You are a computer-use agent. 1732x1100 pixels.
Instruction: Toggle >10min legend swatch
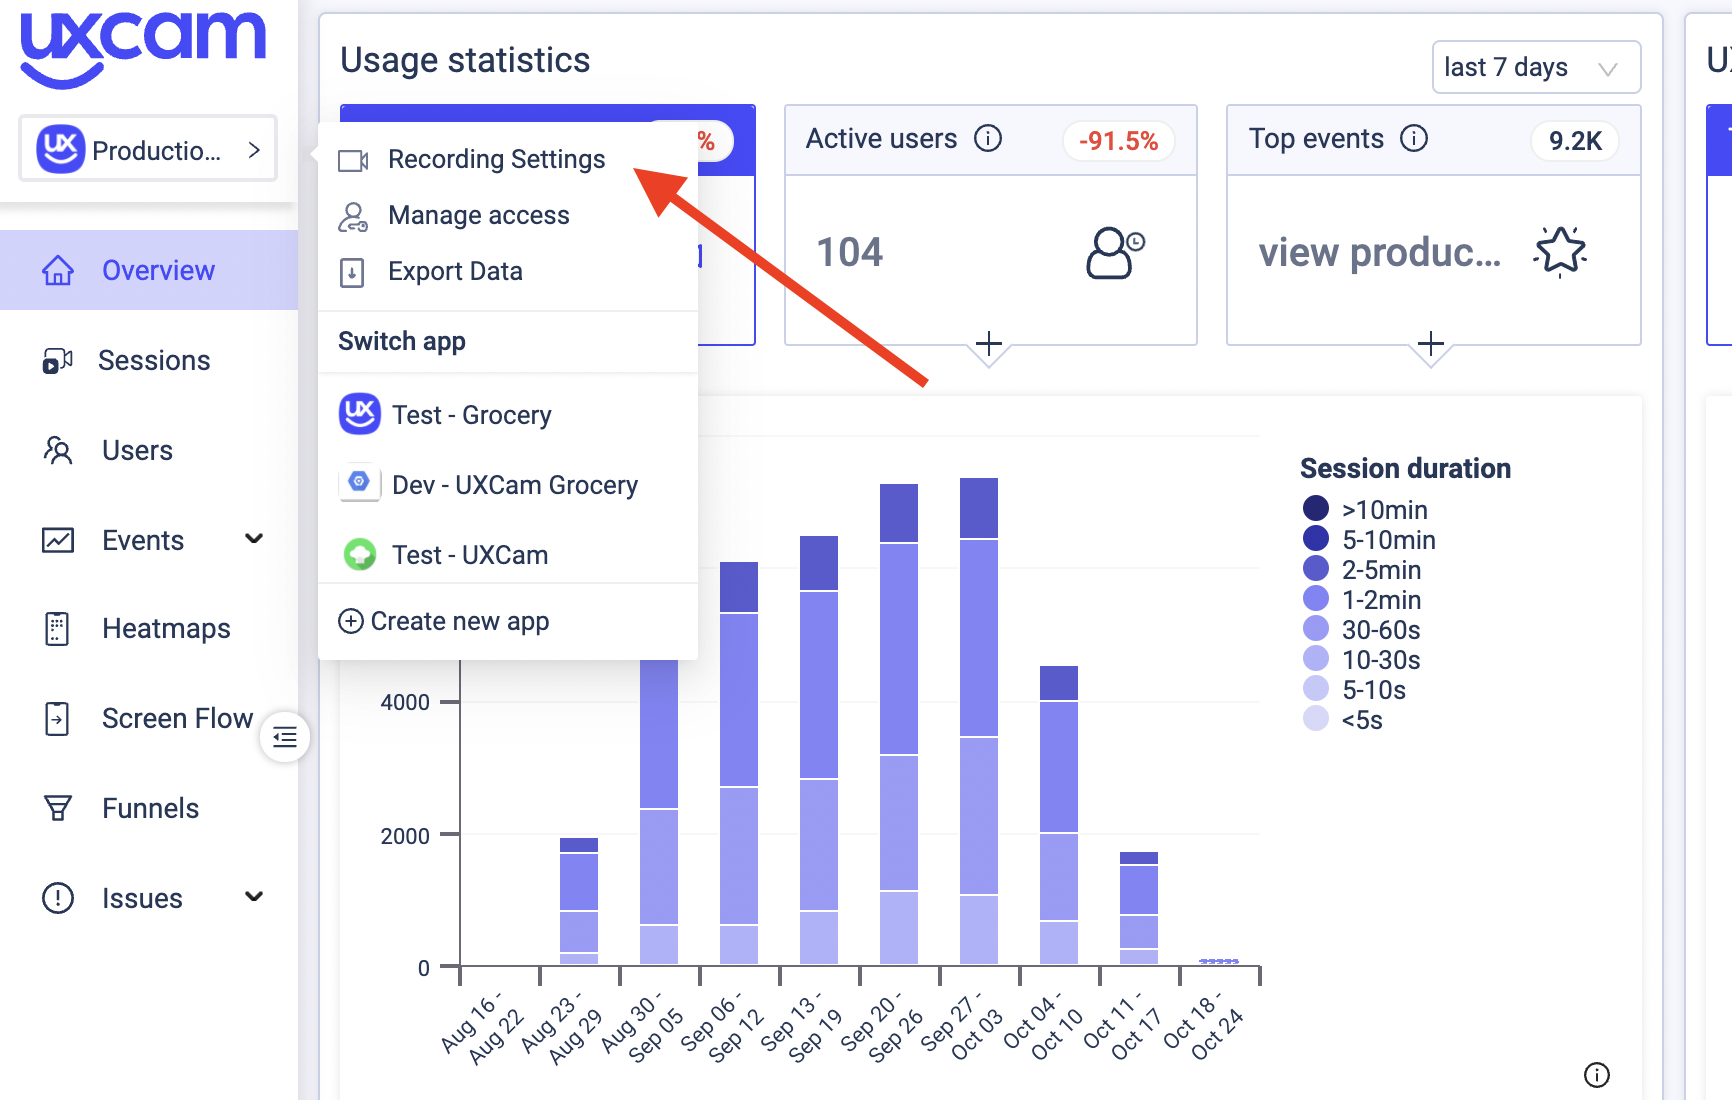[x=1316, y=508]
